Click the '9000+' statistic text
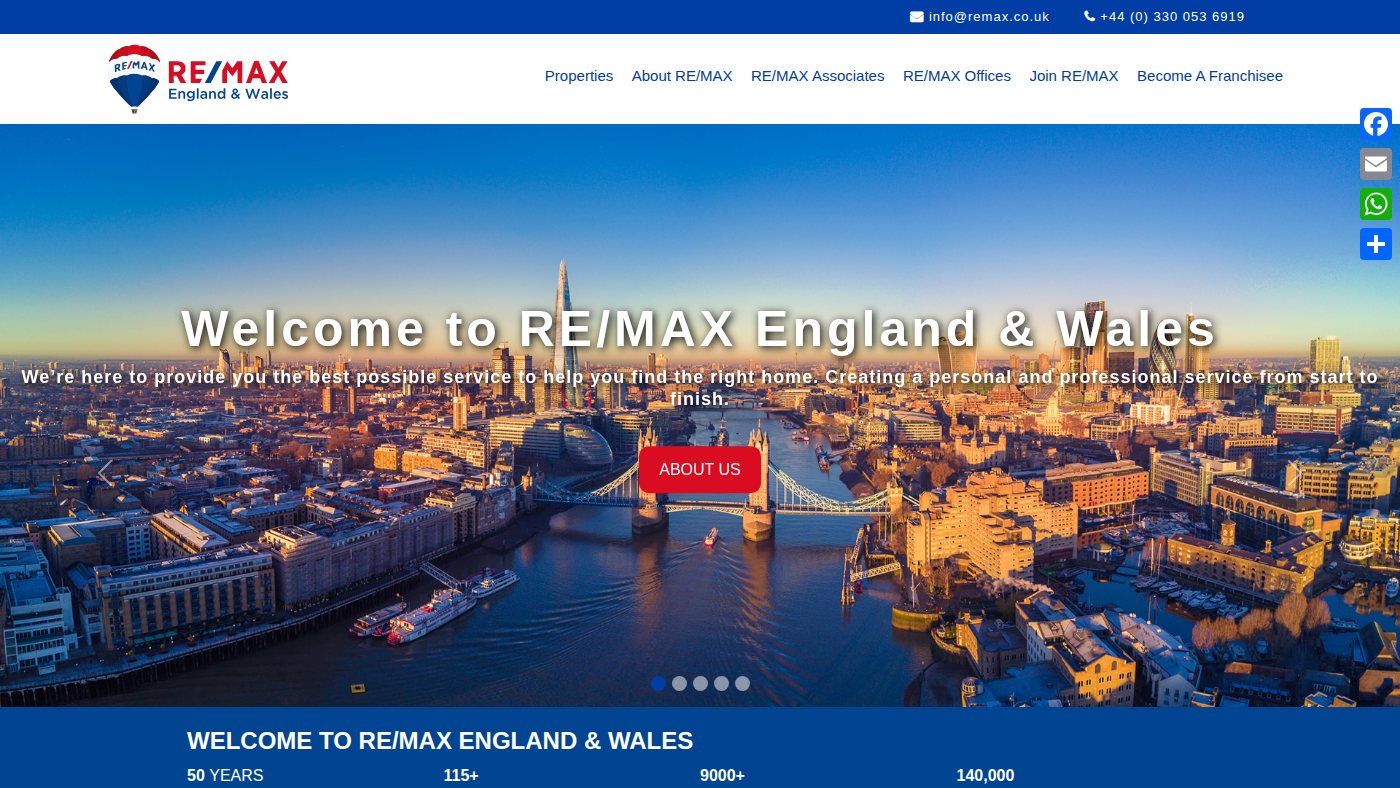This screenshot has width=1400, height=788. (722, 776)
